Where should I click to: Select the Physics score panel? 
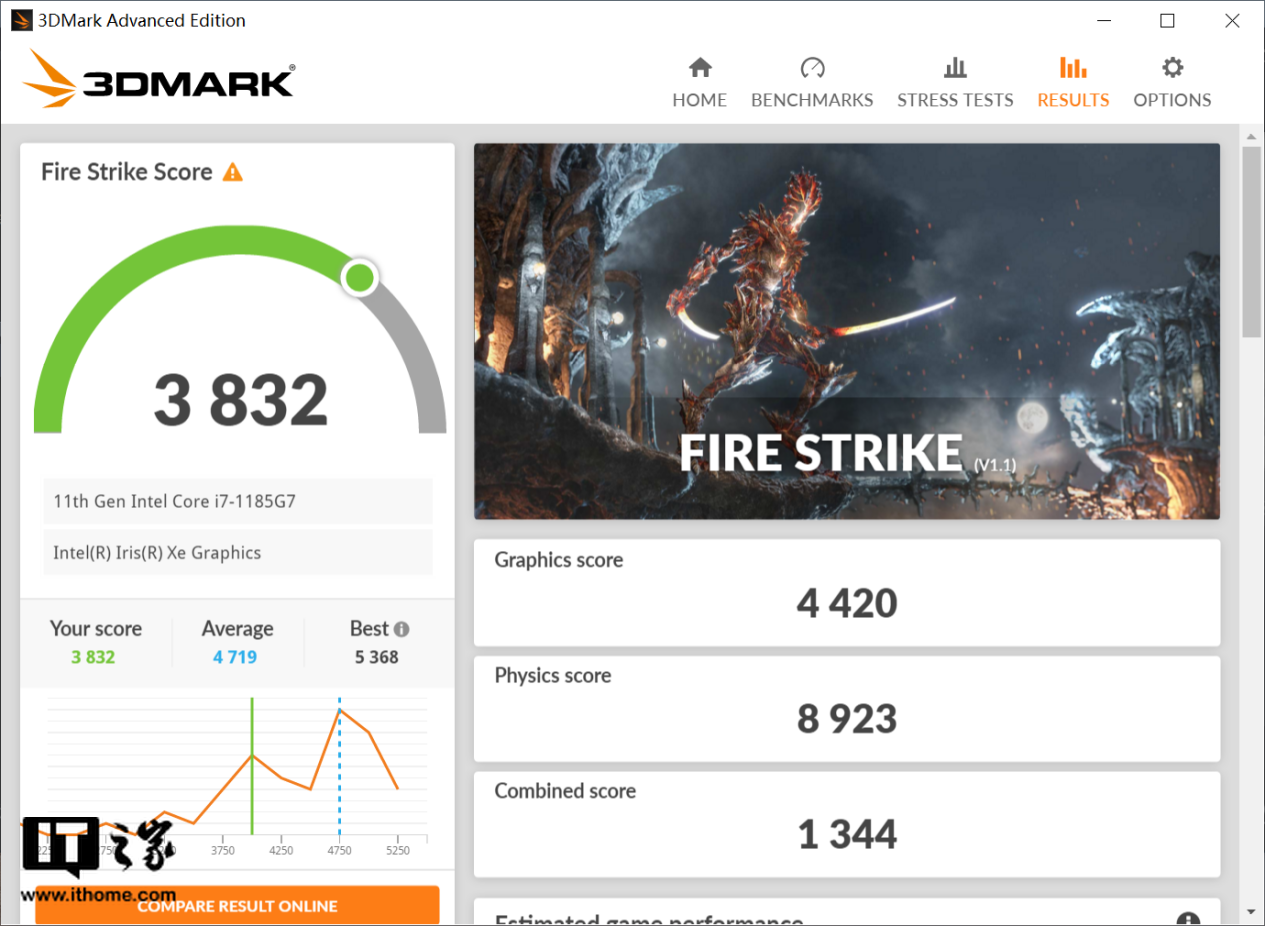[x=846, y=708]
